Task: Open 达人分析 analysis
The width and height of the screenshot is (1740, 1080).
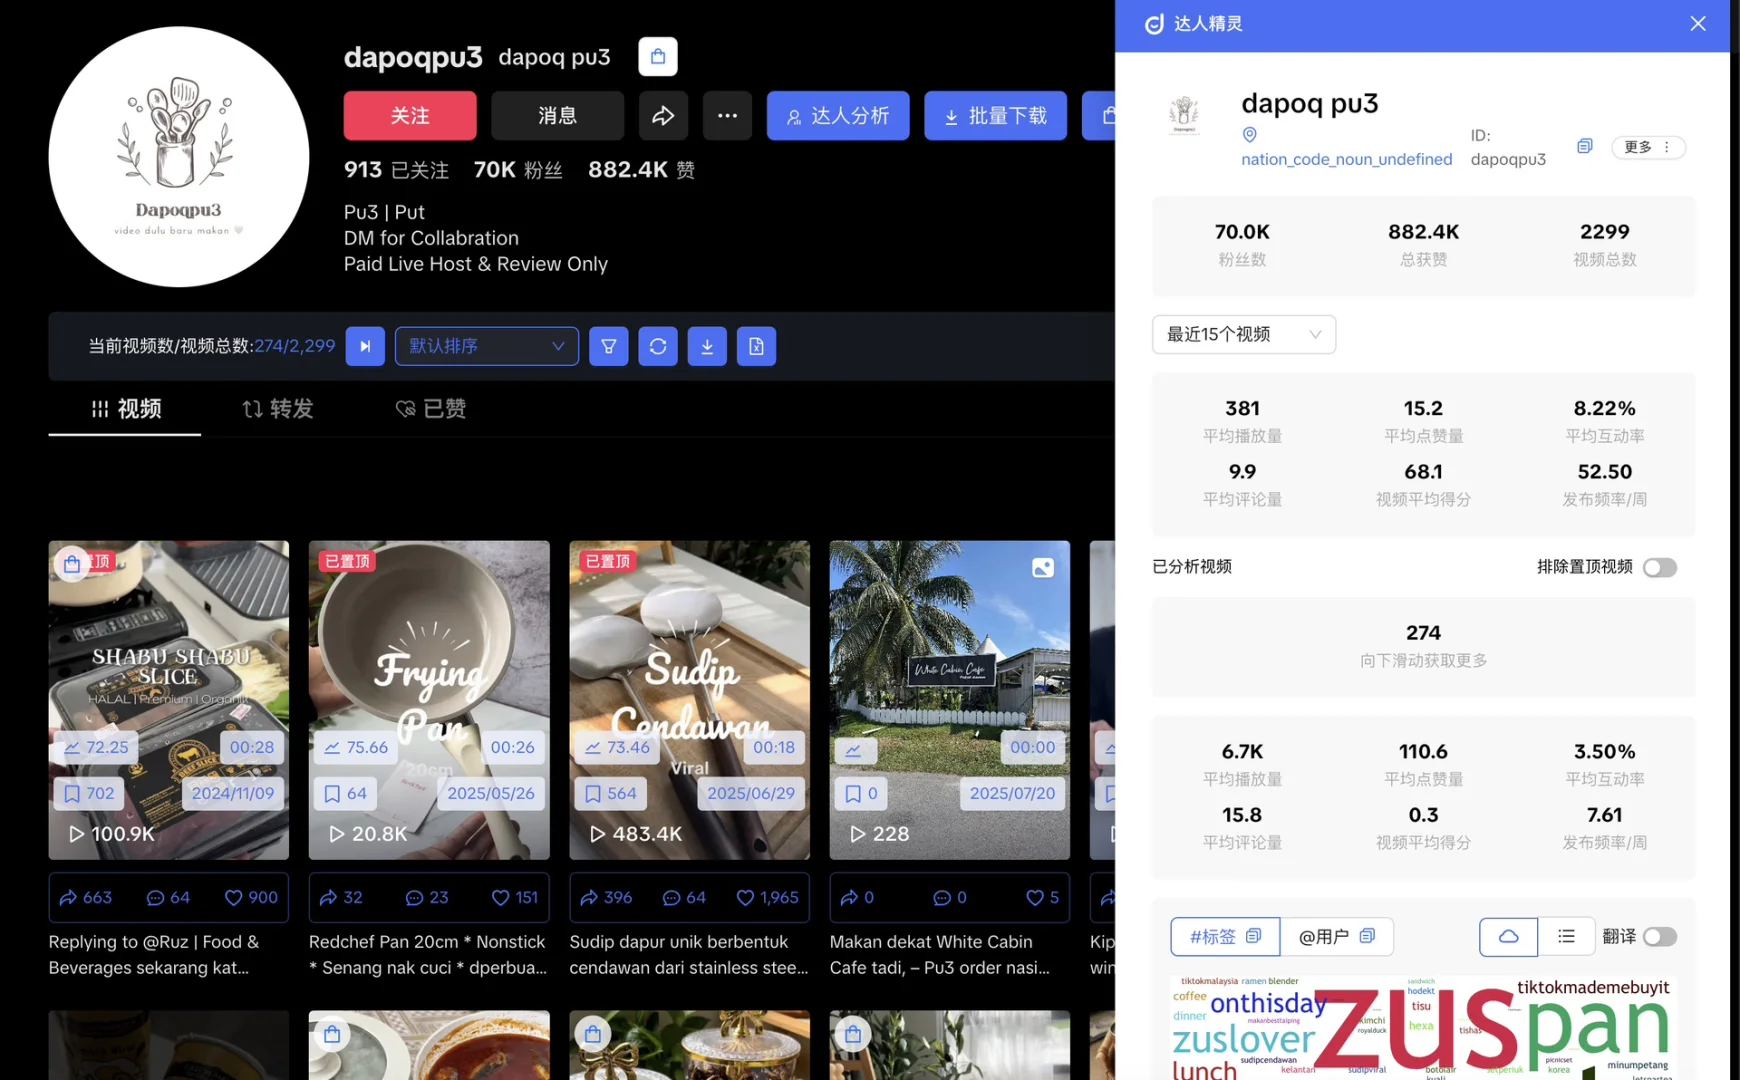Action: point(838,115)
